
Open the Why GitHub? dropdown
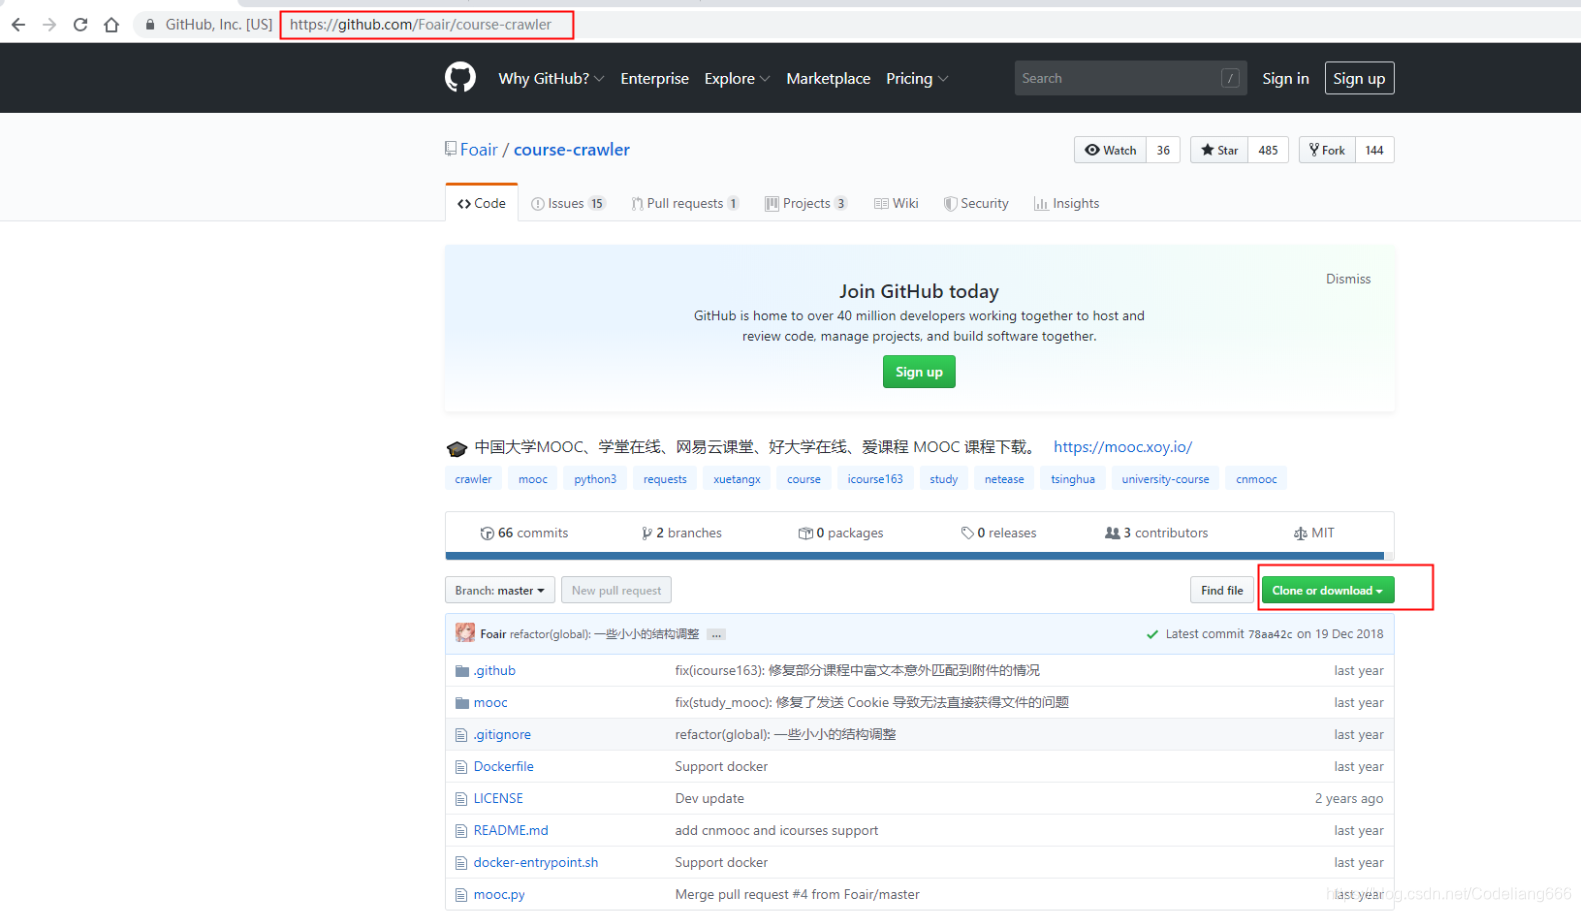(x=551, y=78)
